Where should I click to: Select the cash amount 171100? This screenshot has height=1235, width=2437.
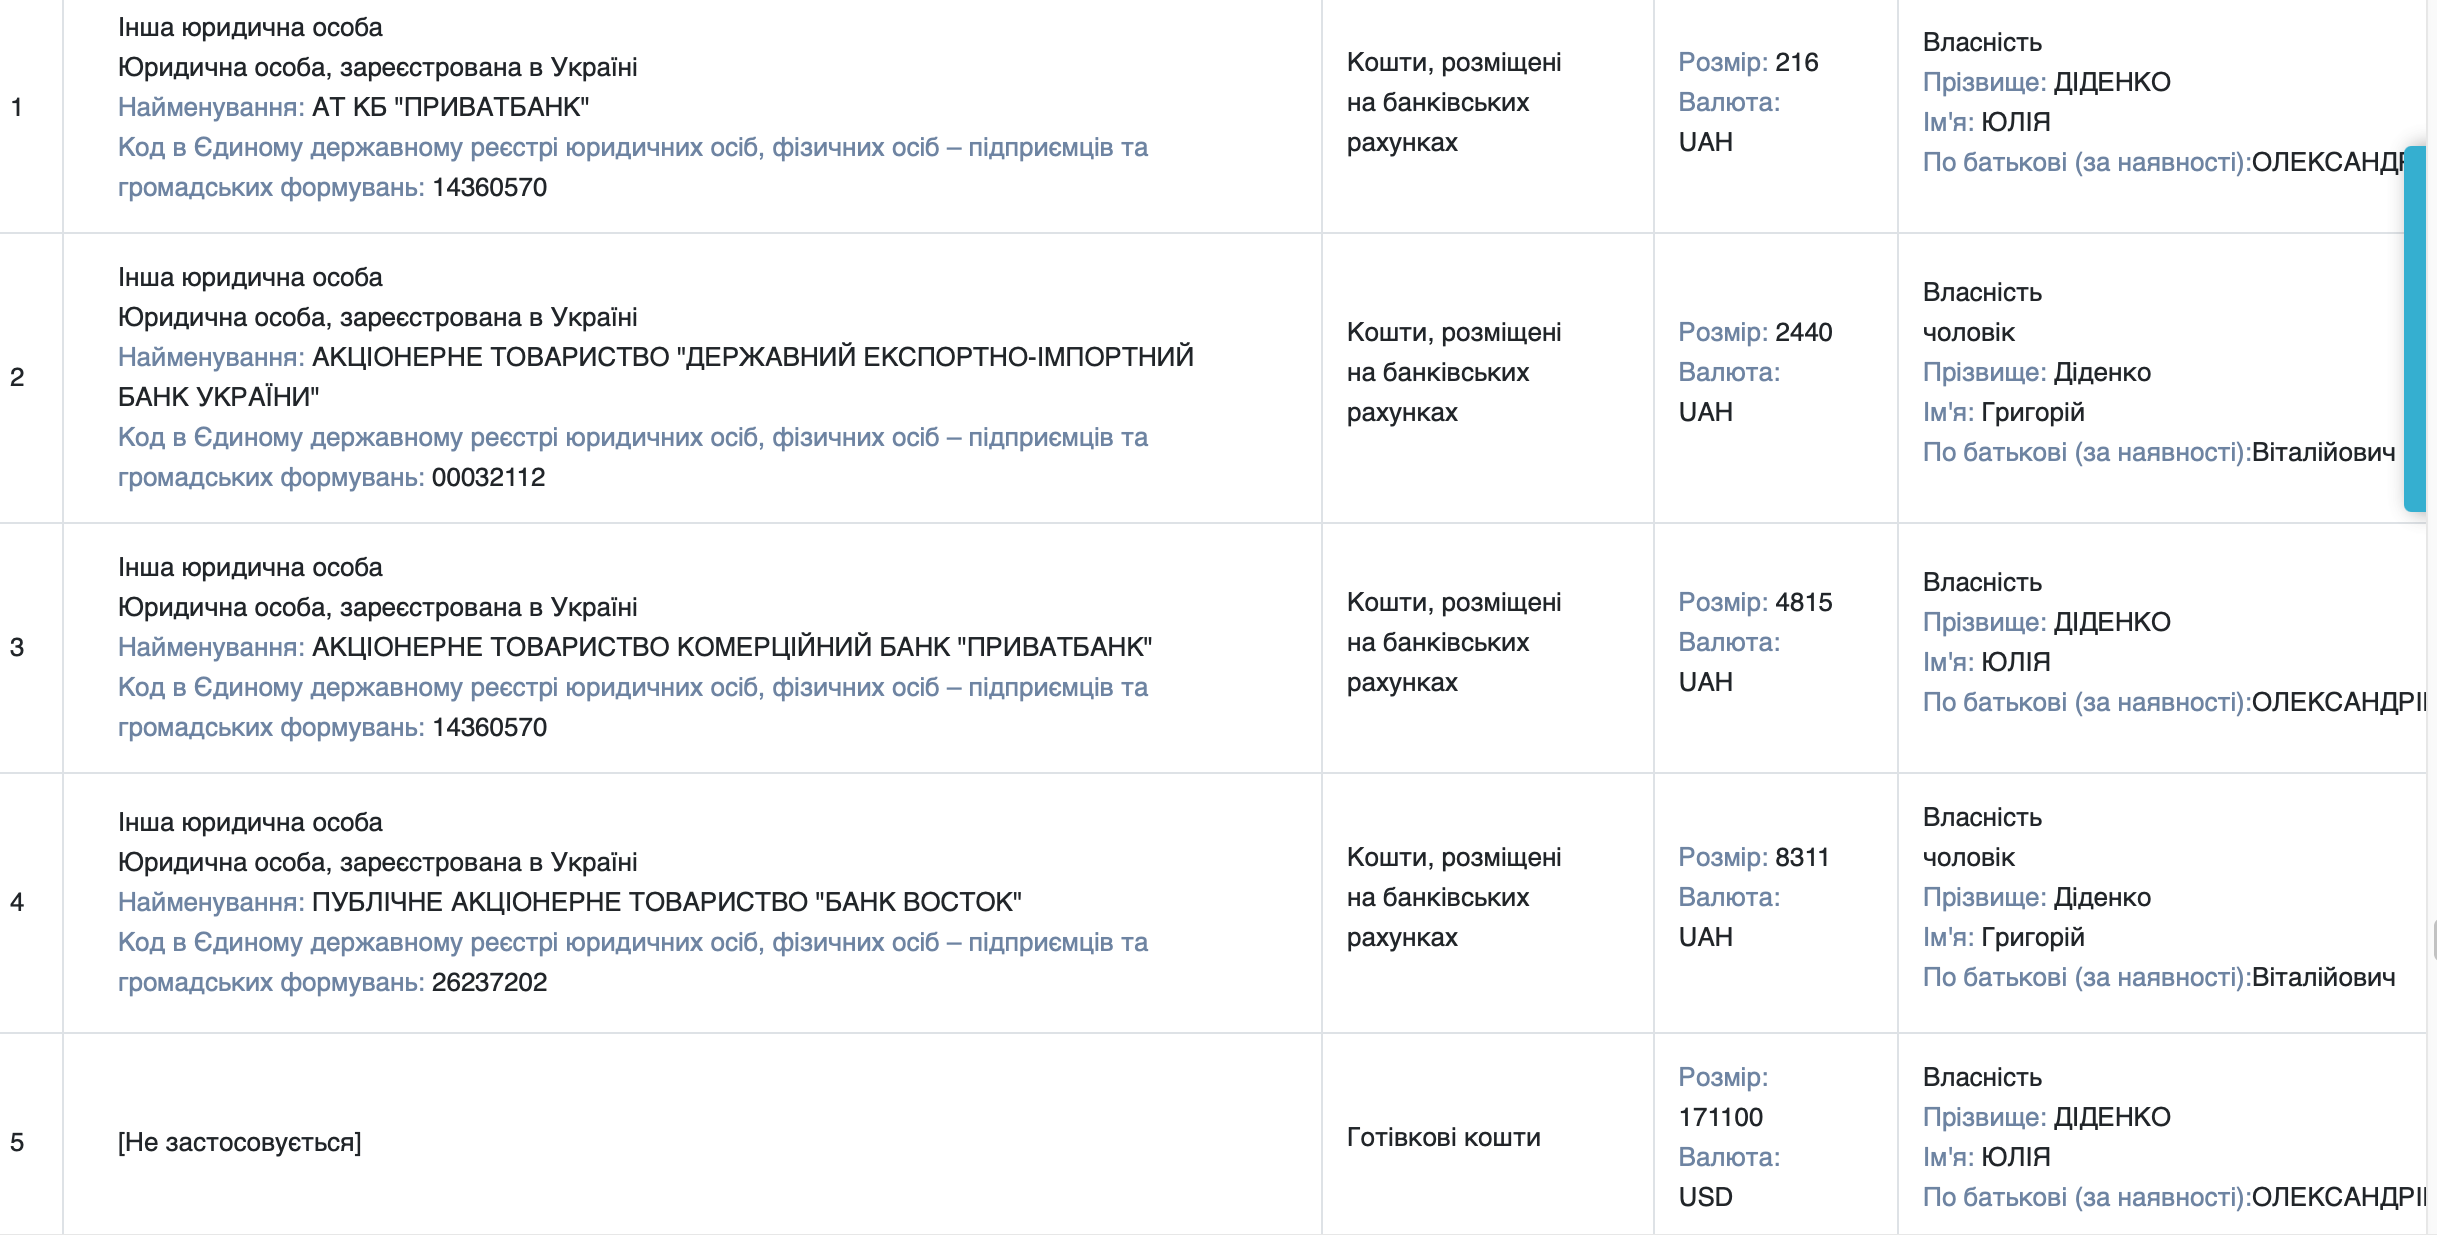click(1720, 1117)
